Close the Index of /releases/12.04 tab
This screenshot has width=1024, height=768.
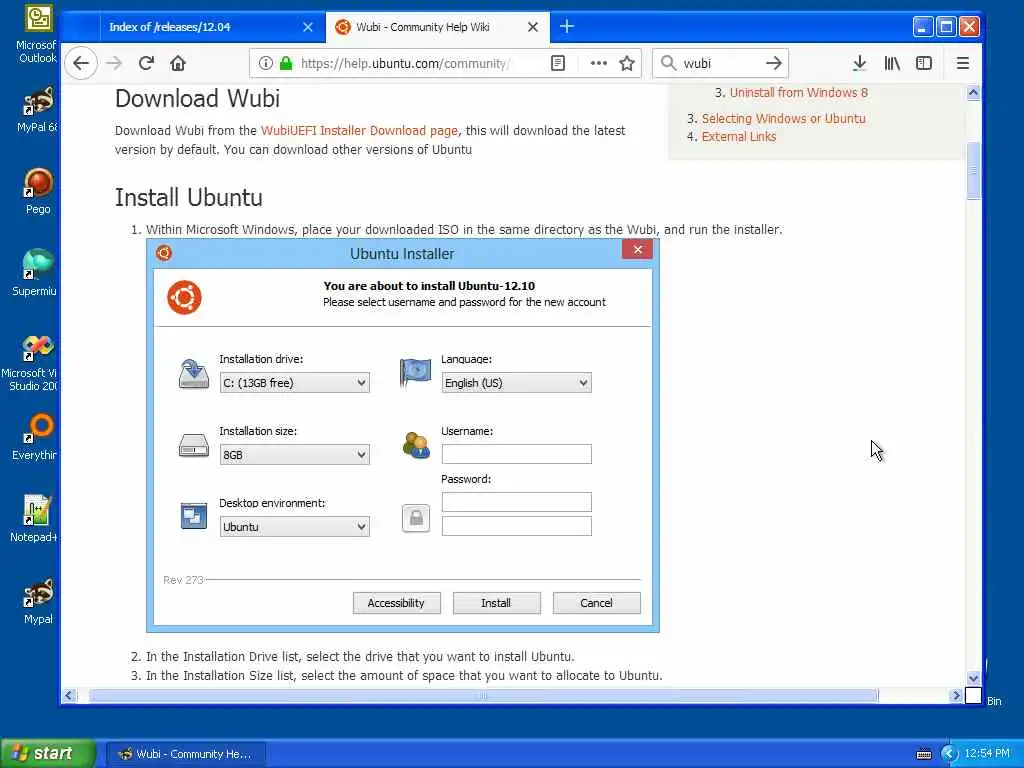click(308, 27)
